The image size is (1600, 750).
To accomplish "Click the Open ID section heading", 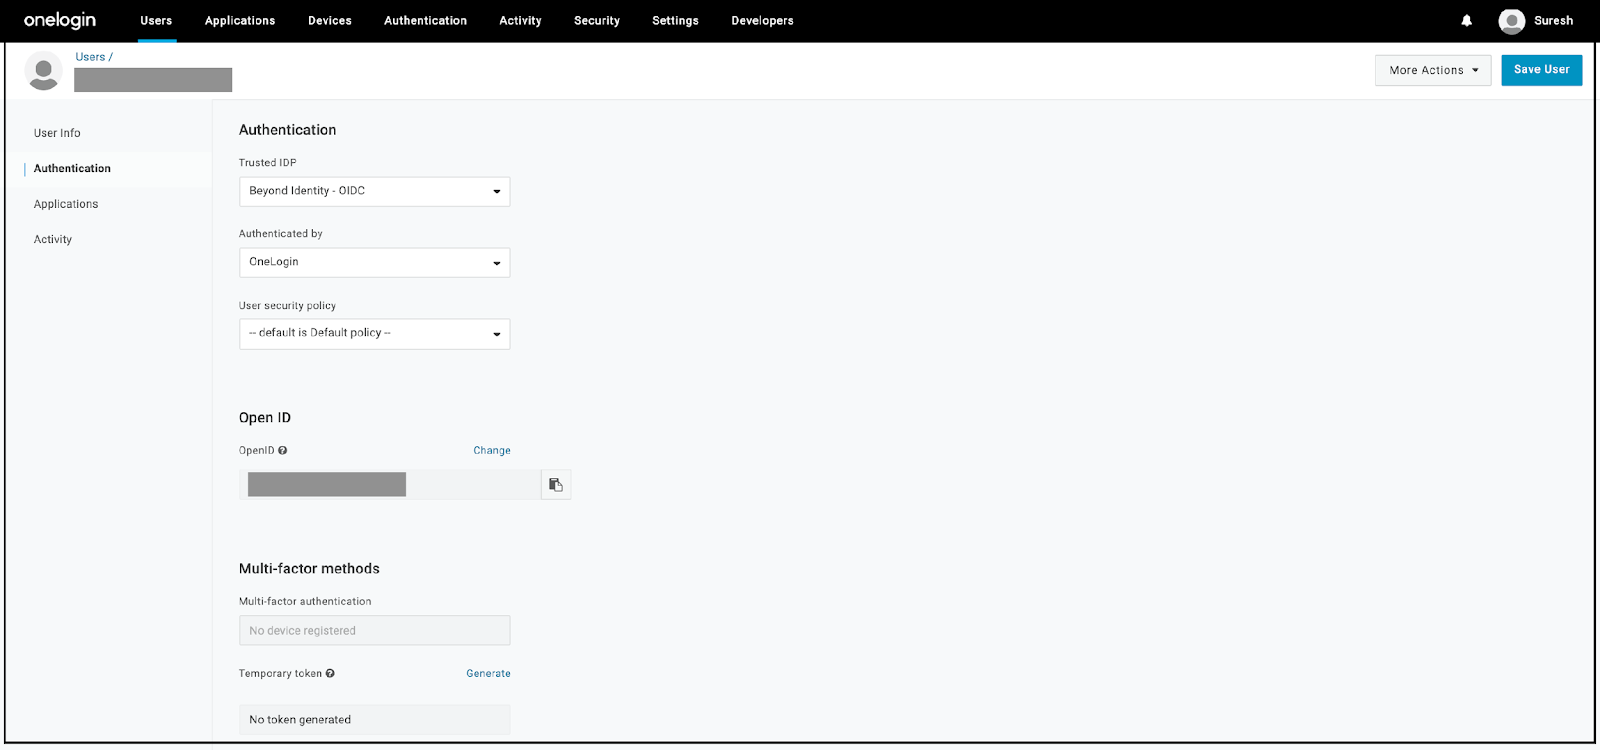I will tap(265, 418).
